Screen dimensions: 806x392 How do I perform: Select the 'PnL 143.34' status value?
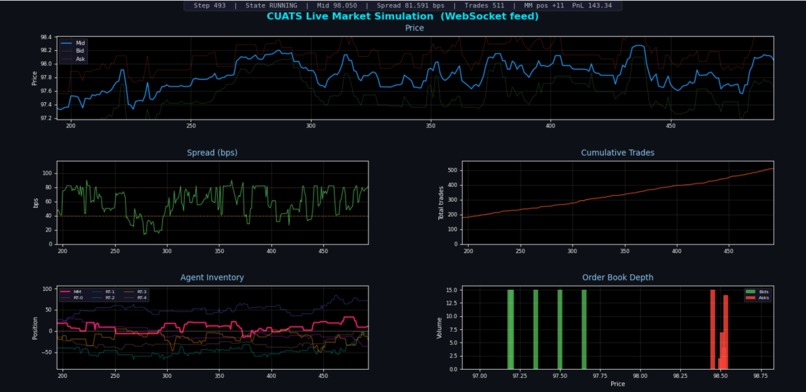click(592, 6)
